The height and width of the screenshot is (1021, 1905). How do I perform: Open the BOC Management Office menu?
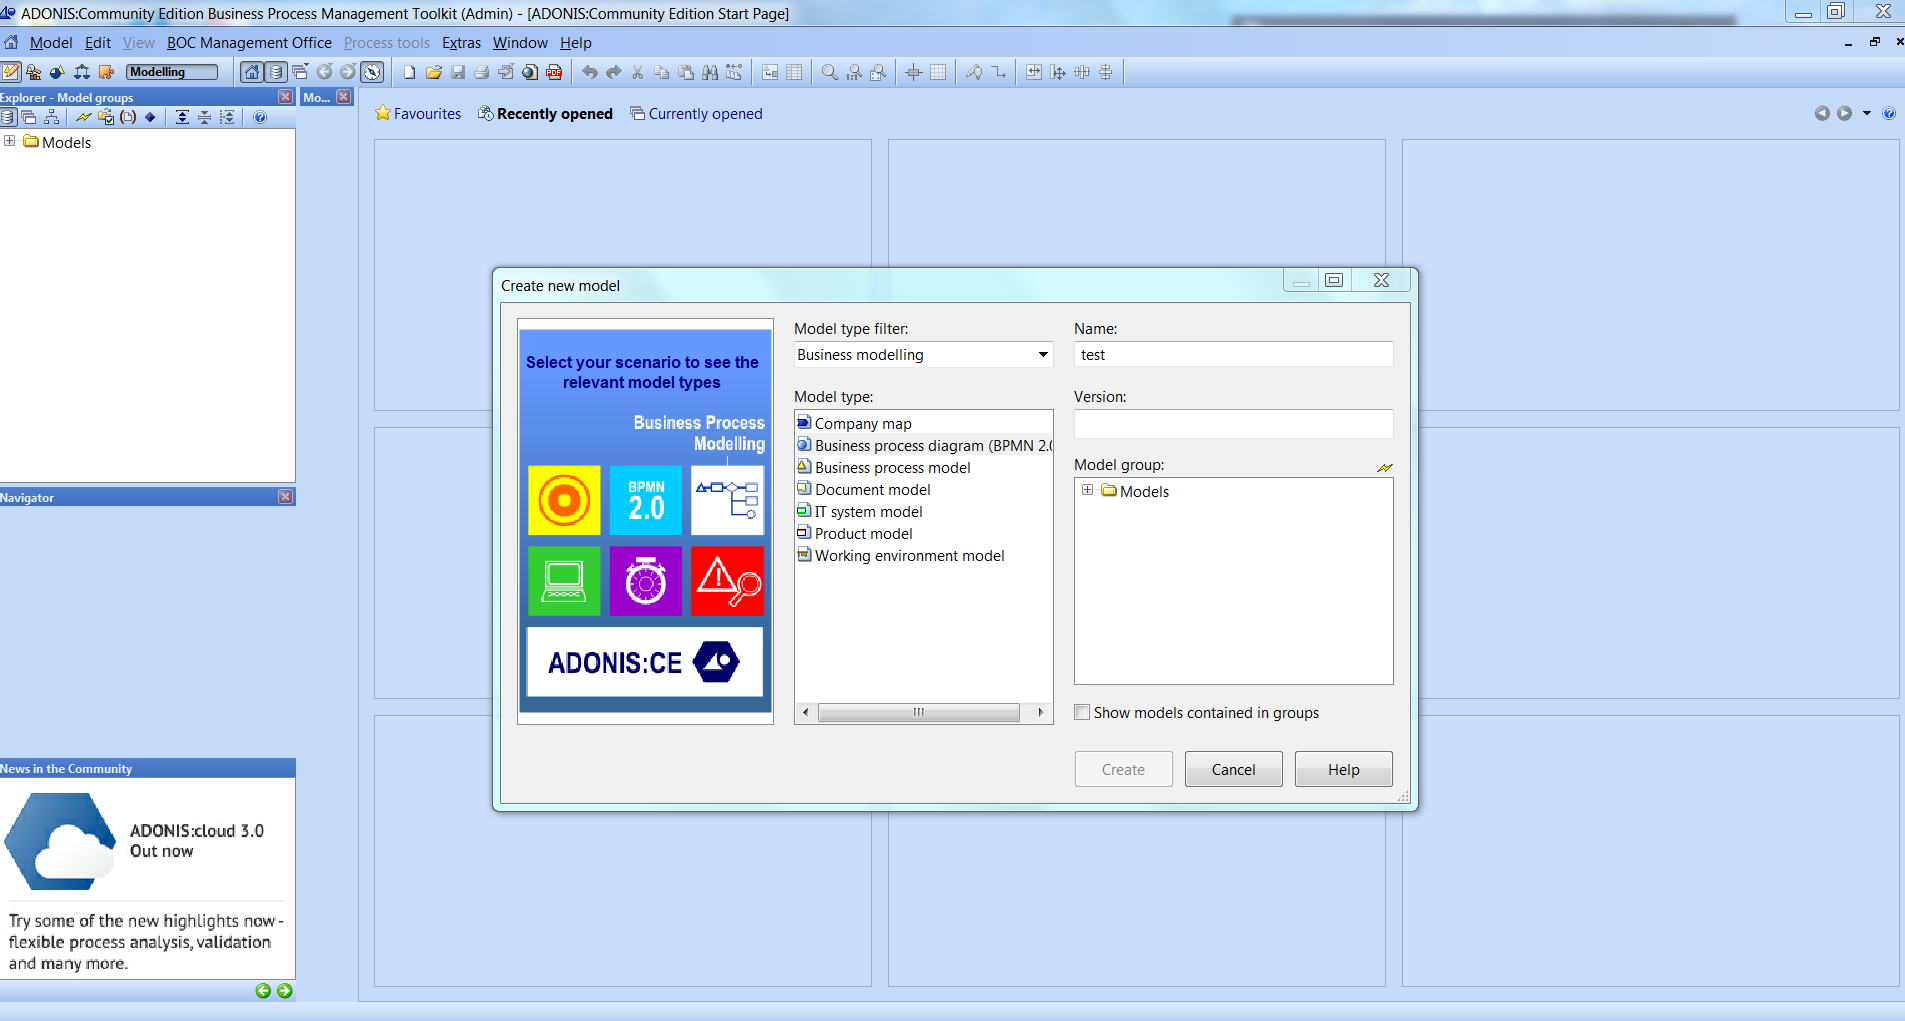[x=249, y=43]
